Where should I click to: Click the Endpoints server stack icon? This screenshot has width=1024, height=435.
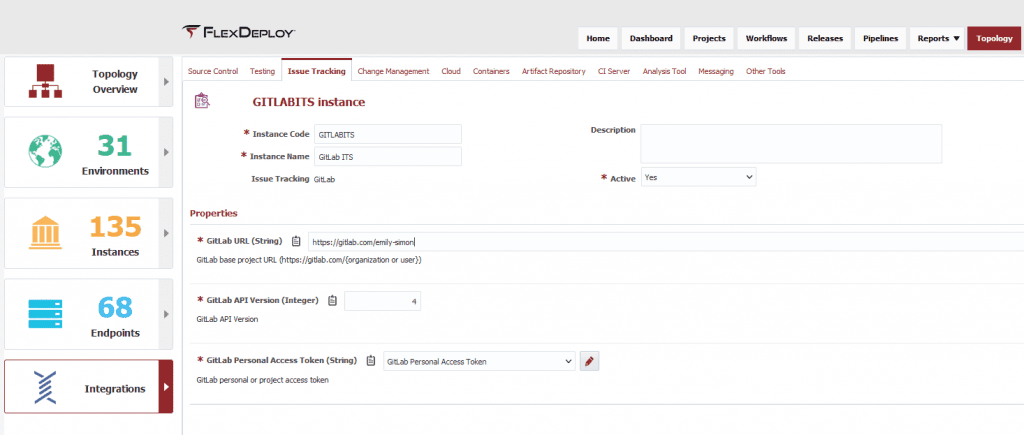[45, 314]
